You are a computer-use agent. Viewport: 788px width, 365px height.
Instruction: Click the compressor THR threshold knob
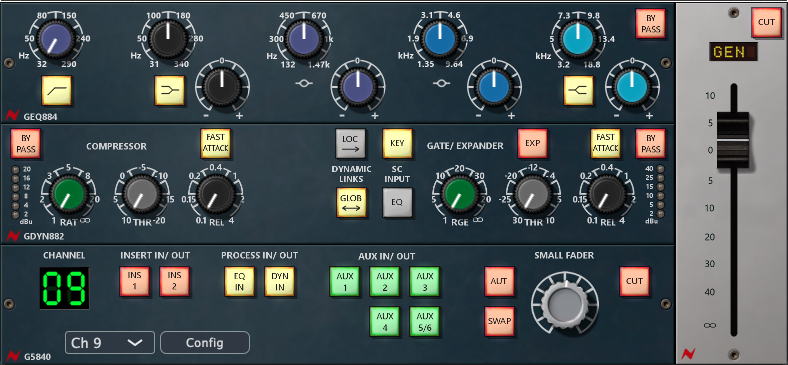coord(141,195)
